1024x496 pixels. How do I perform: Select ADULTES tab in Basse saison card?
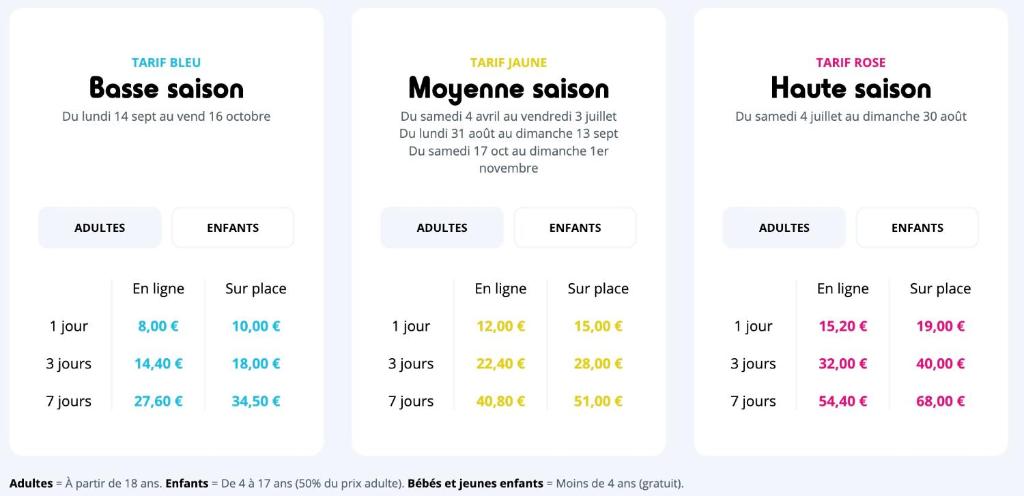click(99, 228)
